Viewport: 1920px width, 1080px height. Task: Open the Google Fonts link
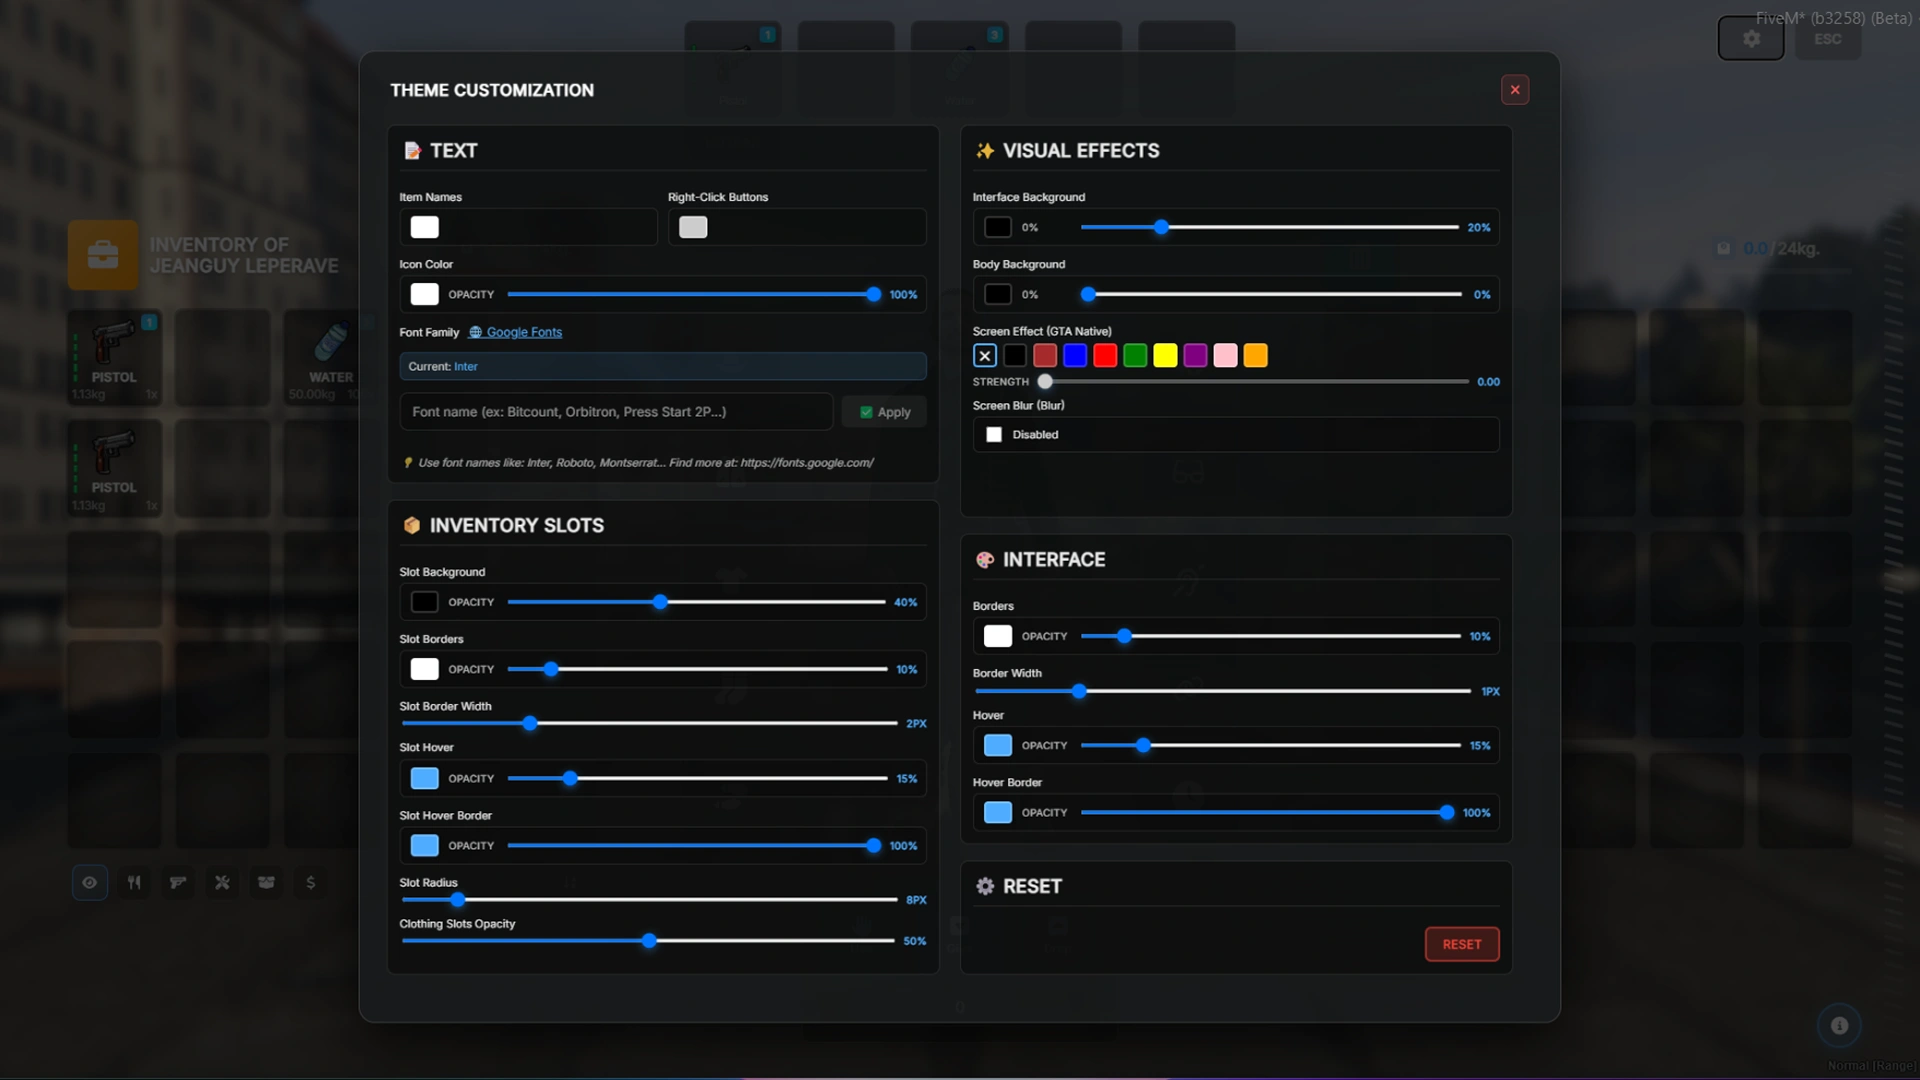tap(523, 332)
